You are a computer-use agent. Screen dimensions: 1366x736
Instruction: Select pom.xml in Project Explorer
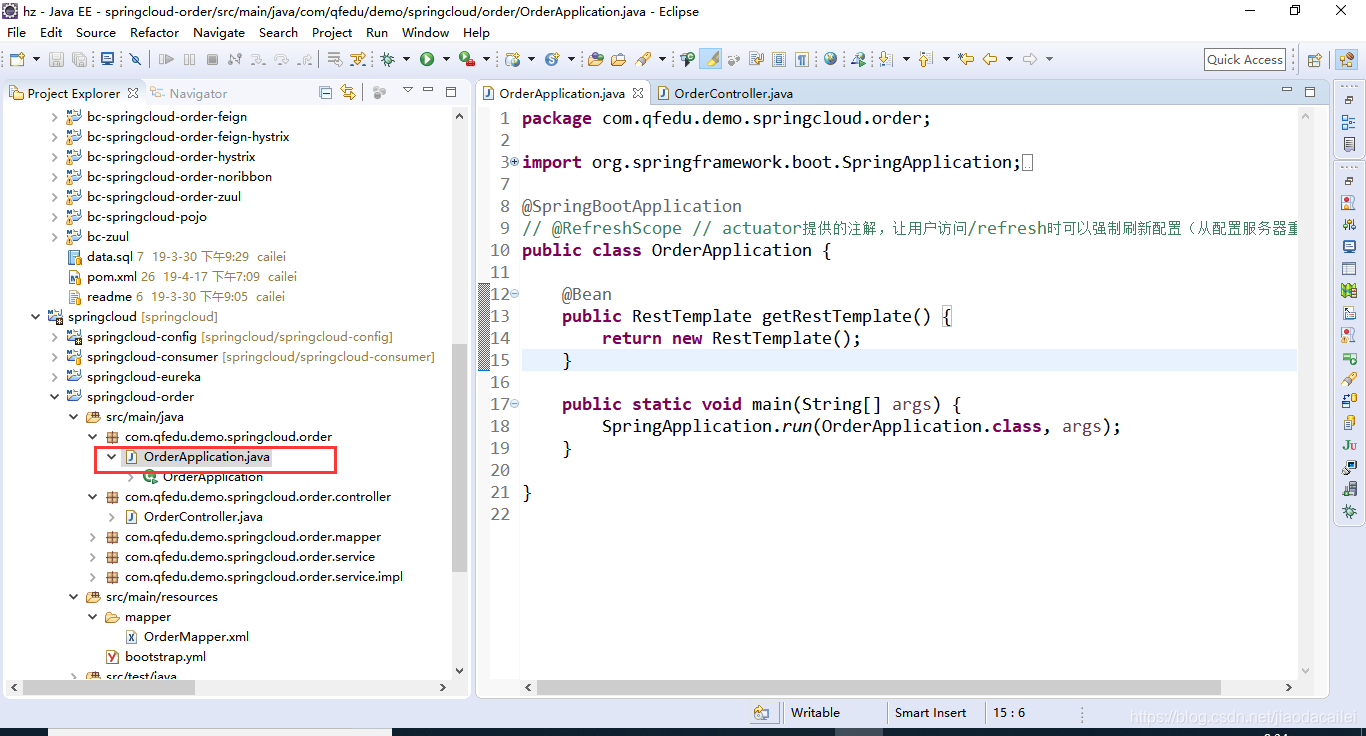112,277
